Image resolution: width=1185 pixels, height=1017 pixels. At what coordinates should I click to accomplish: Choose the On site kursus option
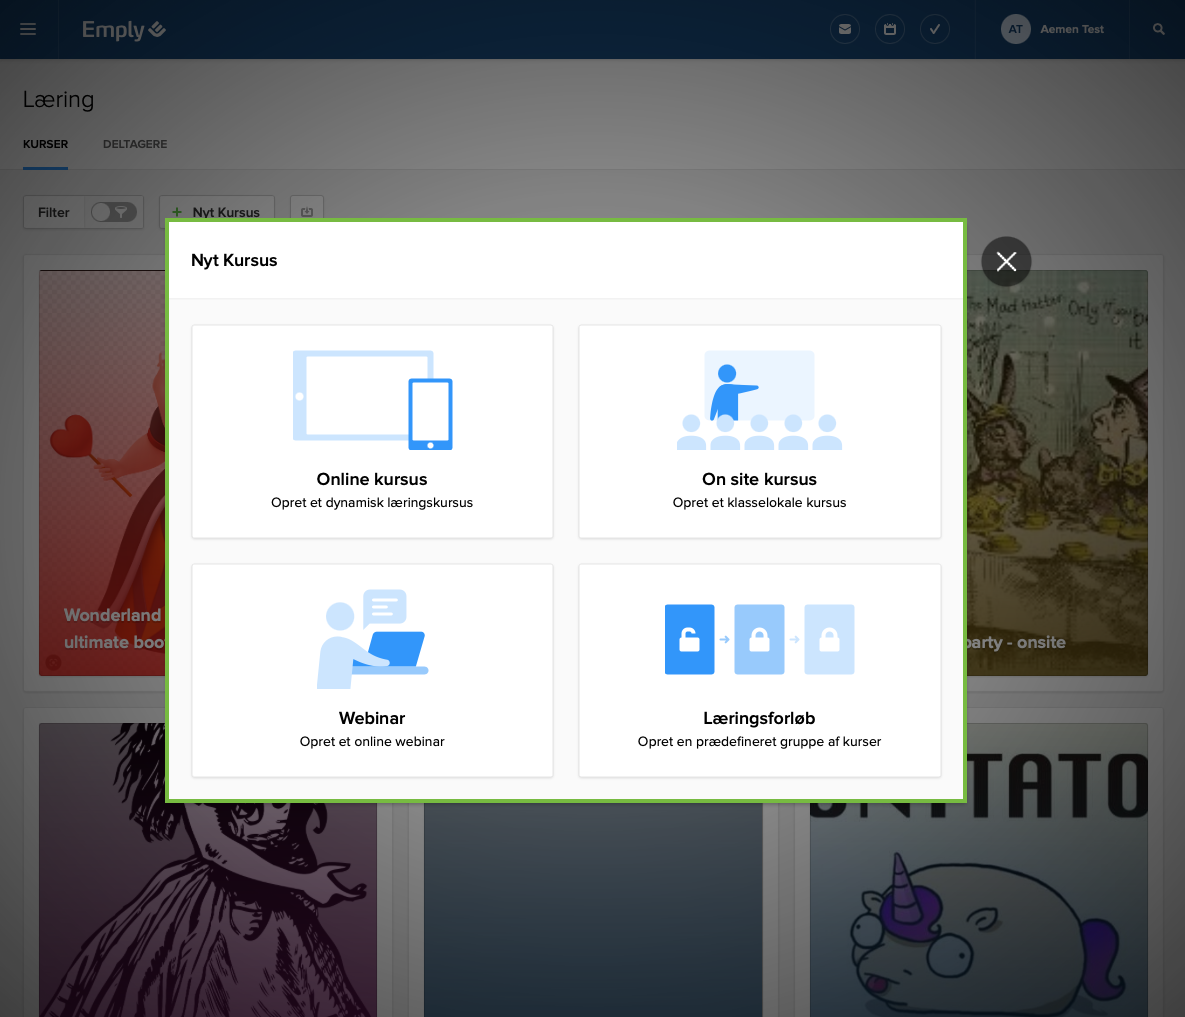(x=759, y=431)
